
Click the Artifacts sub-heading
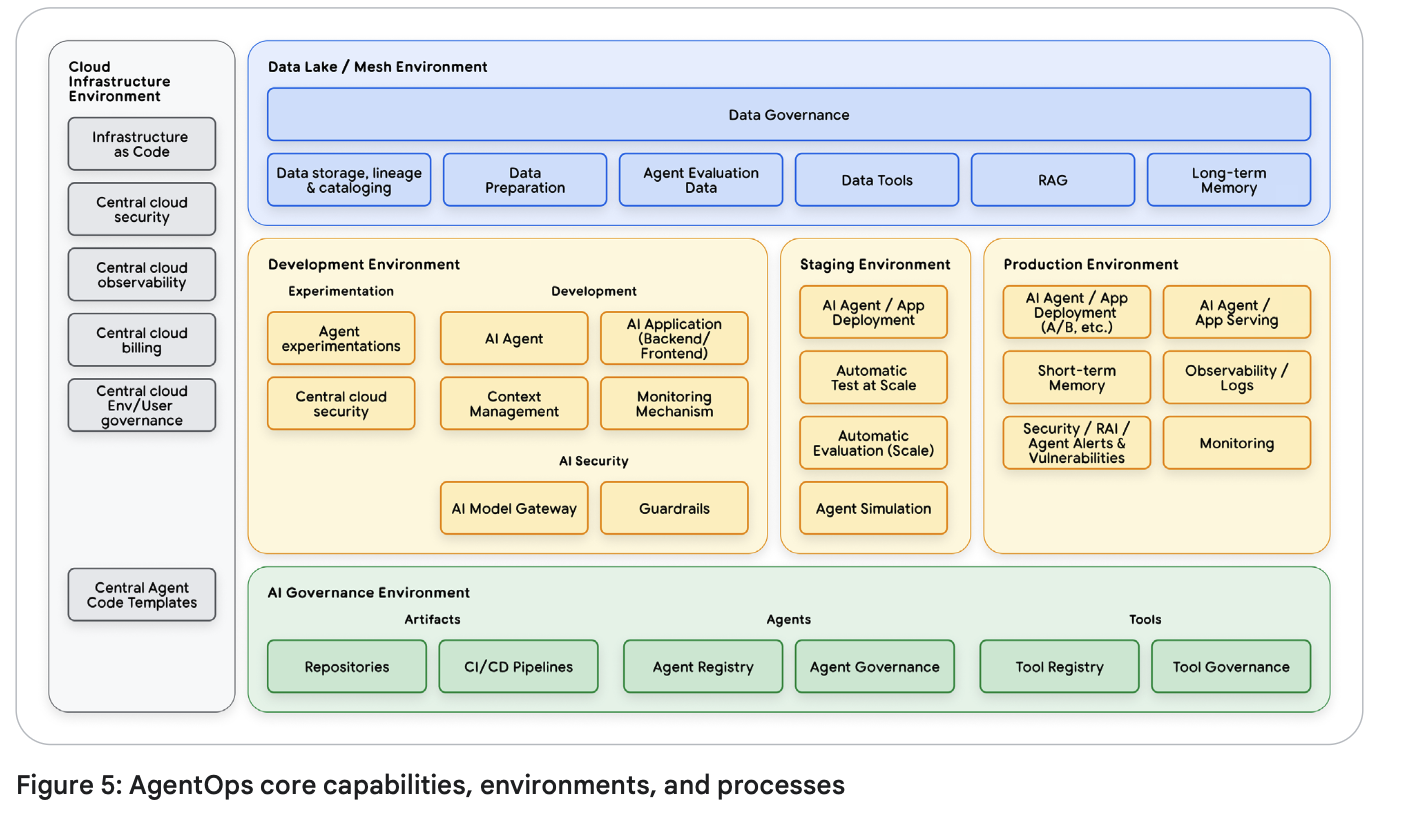click(433, 619)
